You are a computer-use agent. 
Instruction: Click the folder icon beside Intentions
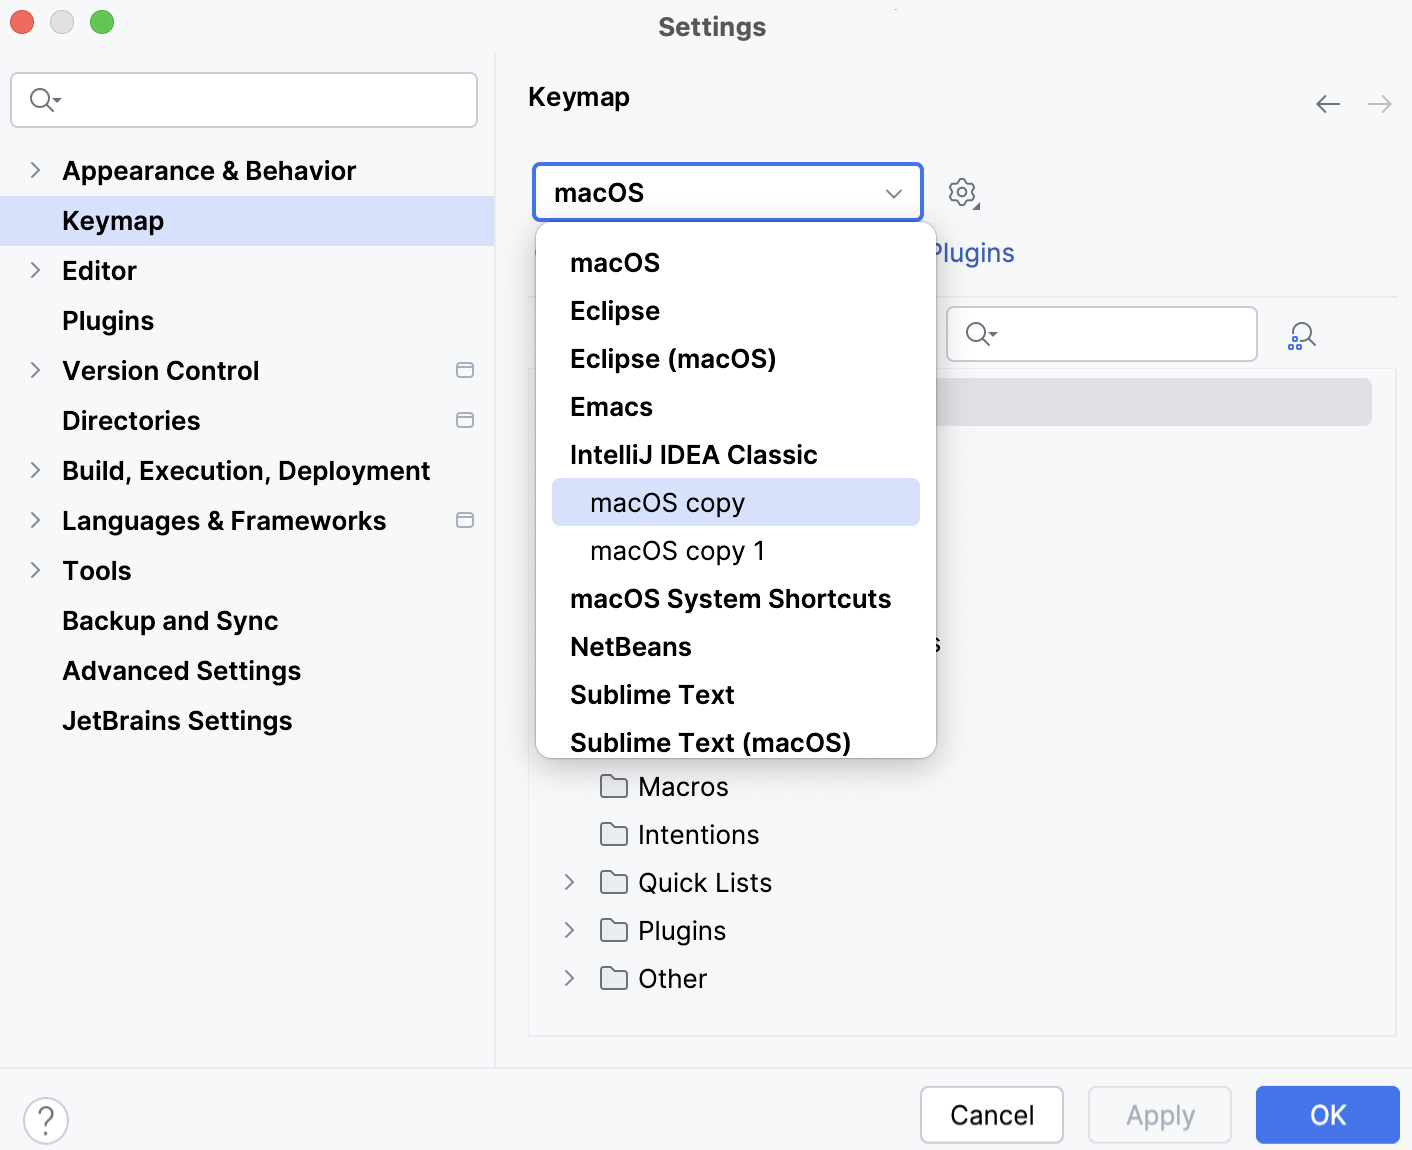pyautogui.click(x=613, y=835)
